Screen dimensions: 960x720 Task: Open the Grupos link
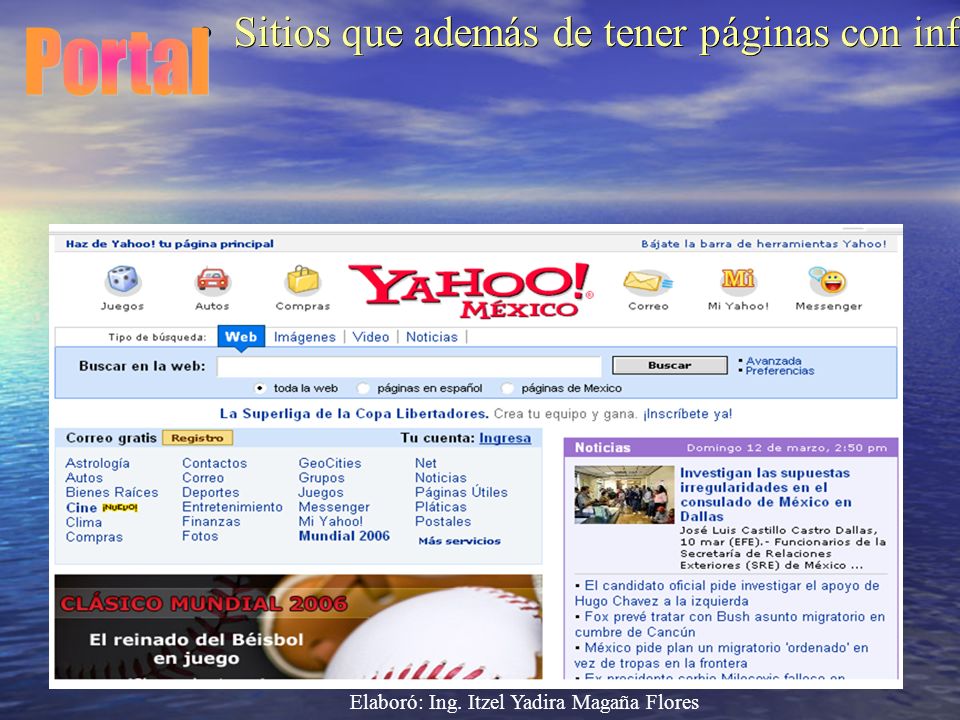(321, 478)
